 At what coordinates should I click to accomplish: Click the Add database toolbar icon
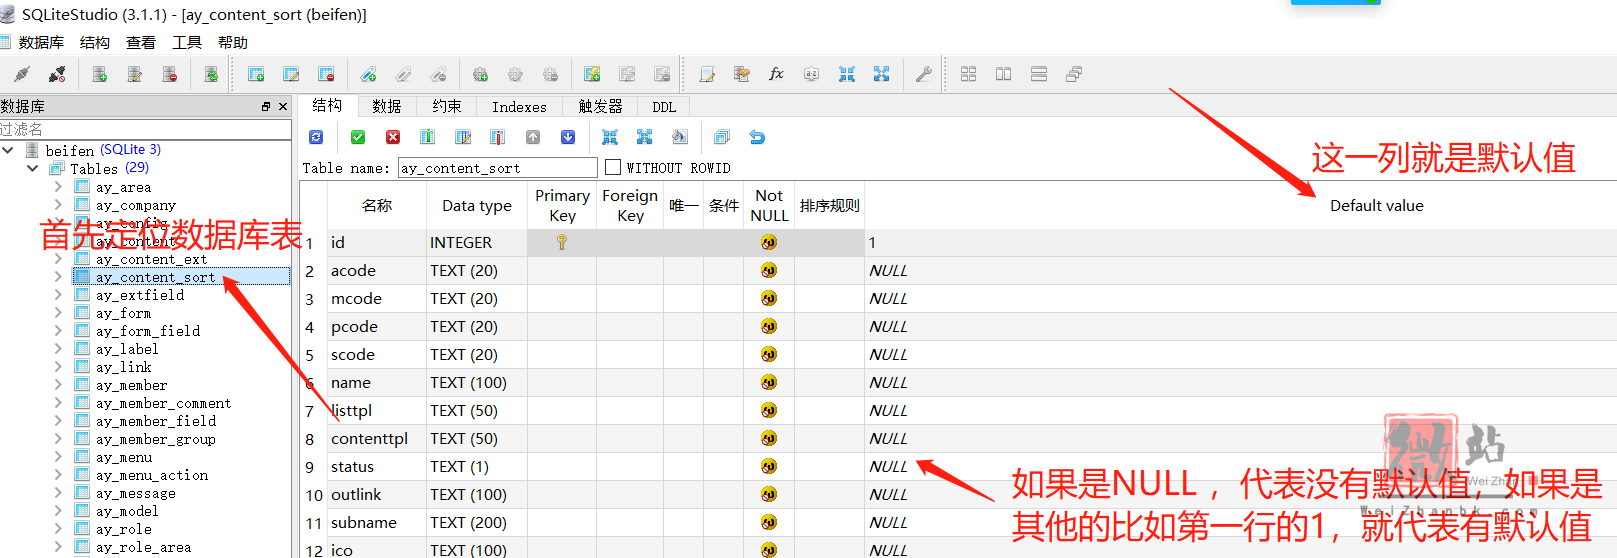pyautogui.click(x=99, y=74)
